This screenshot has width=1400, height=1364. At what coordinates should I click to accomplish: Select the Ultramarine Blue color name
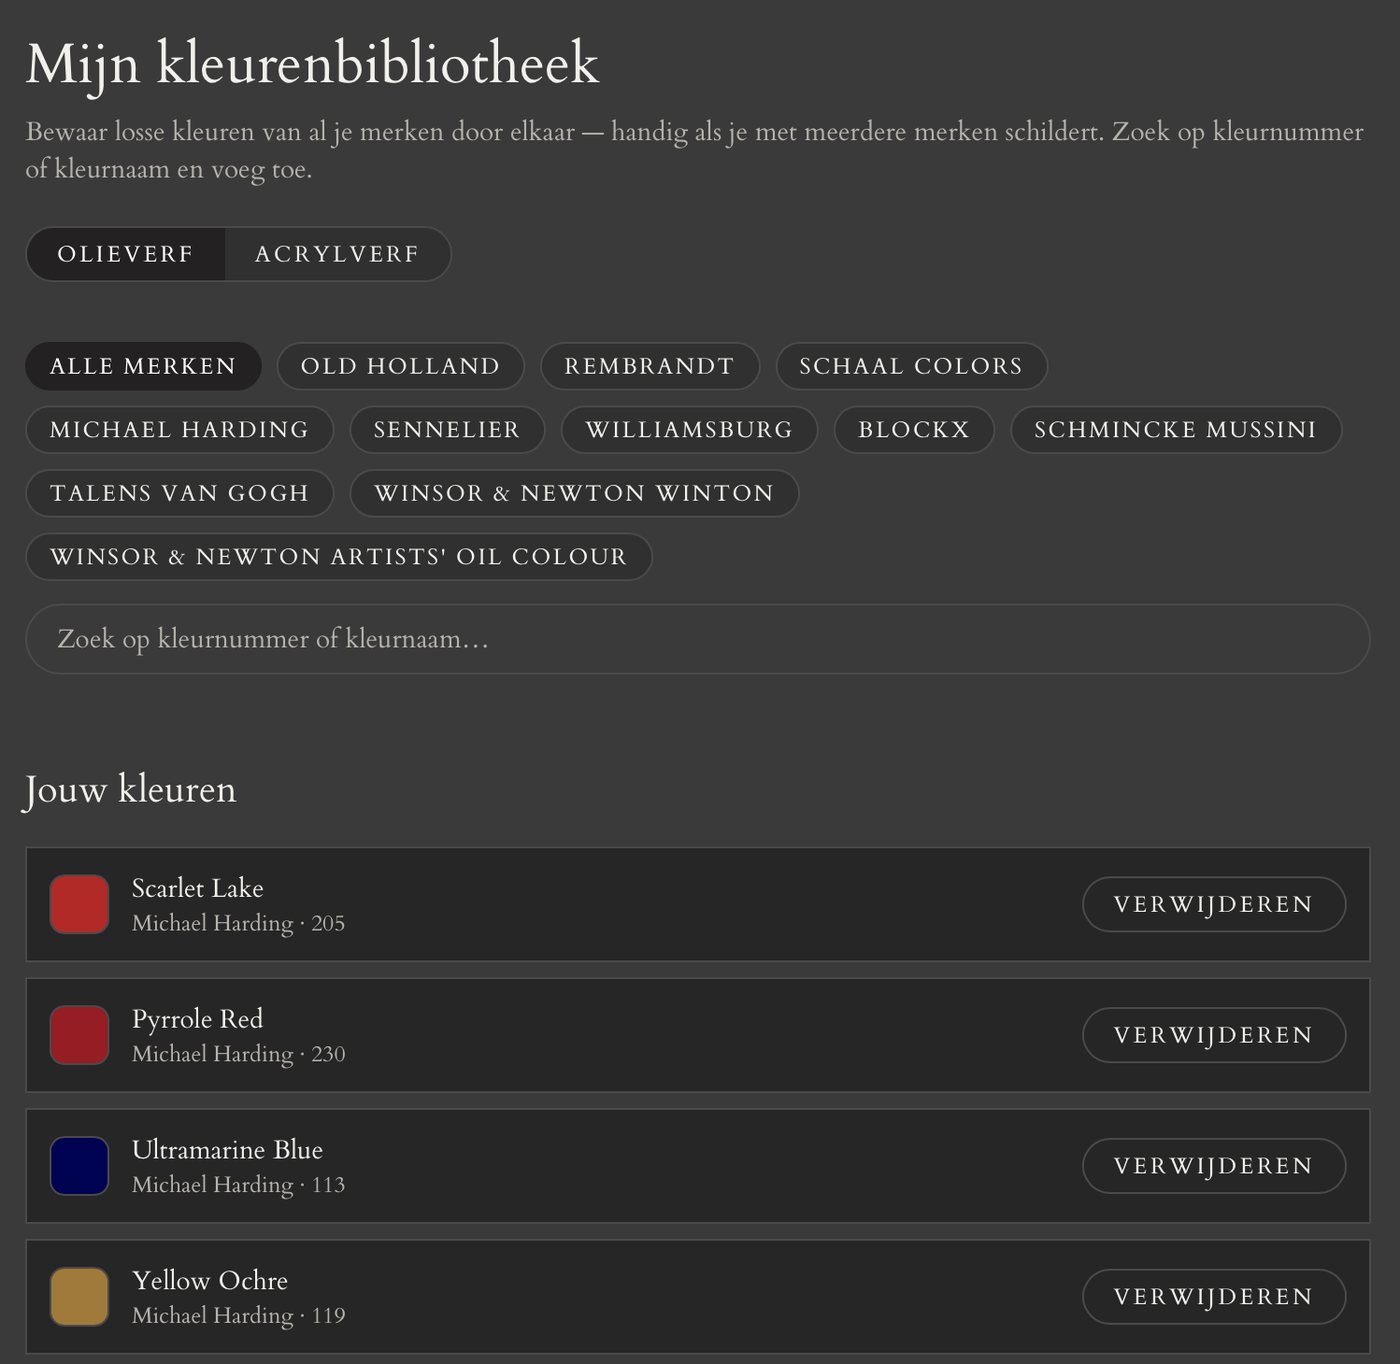tap(227, 1150)
